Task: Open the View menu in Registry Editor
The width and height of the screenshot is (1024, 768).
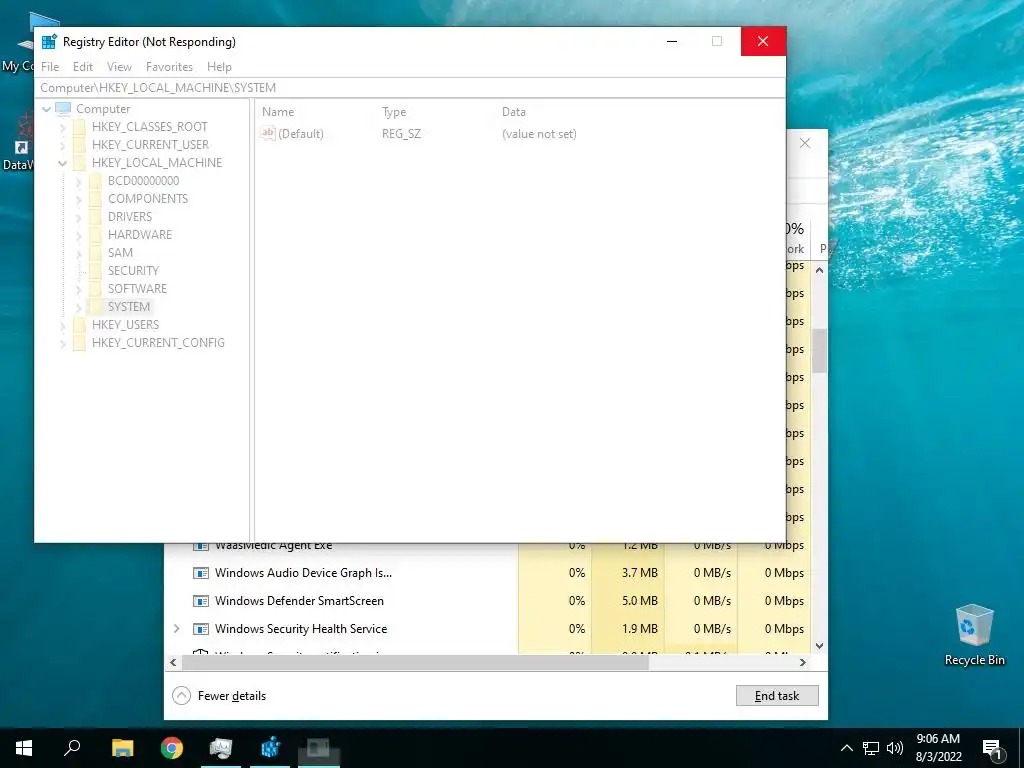Action: pyautogui.click(x=120, y=67)
